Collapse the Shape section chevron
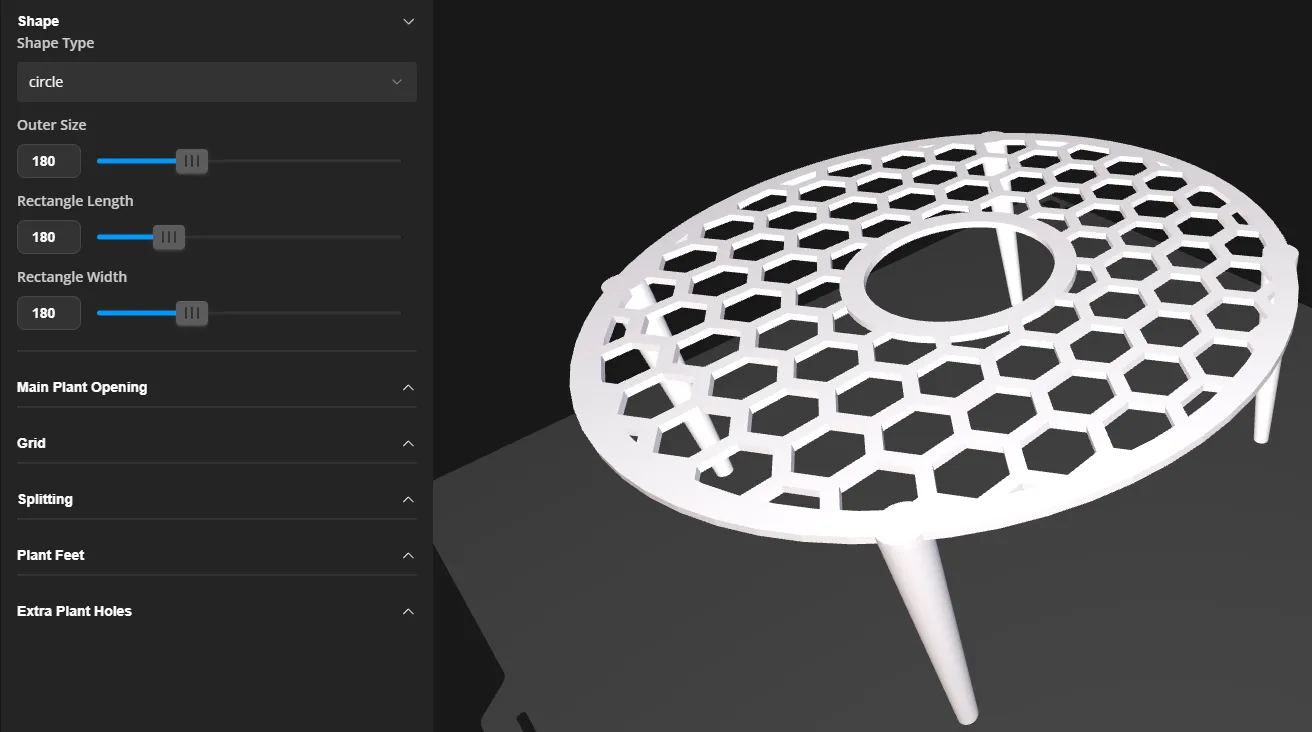The width and height of the screenshot is (1312, 732). (x=408, y=21)
